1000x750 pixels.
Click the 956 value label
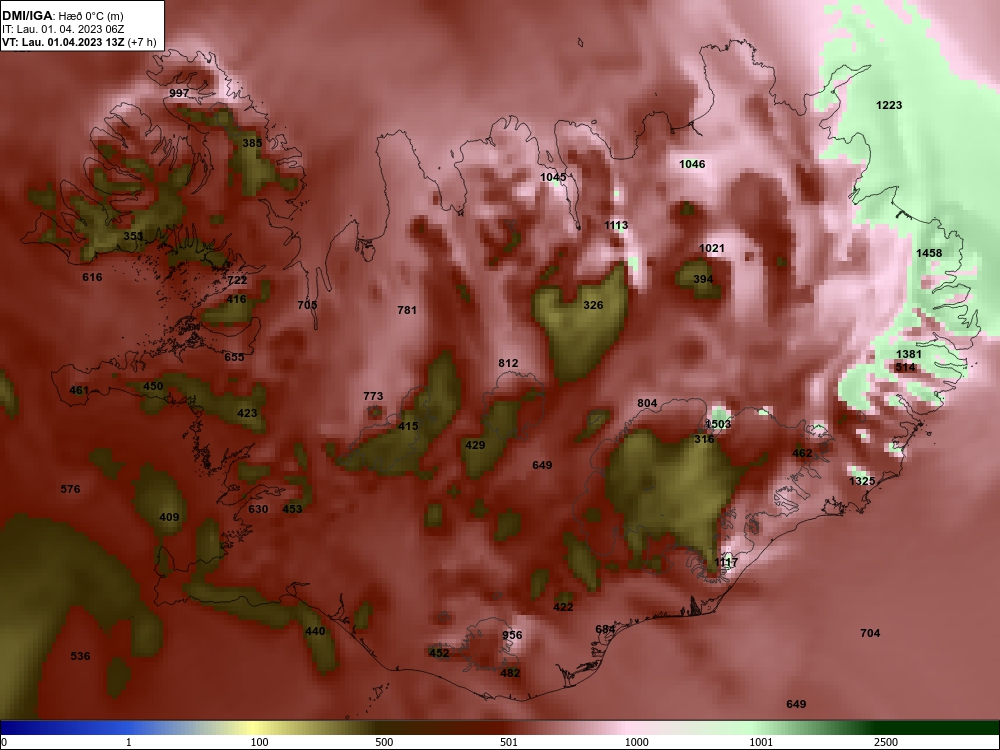[512, 635]
